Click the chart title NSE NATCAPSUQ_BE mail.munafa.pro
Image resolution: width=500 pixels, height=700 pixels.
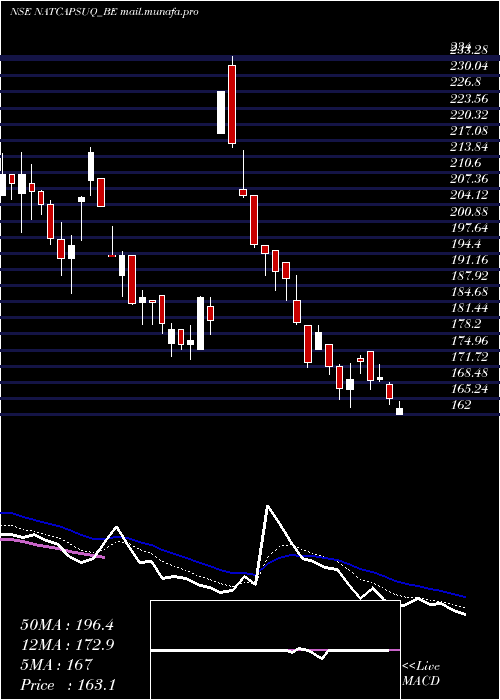click(x=104, y=12)
